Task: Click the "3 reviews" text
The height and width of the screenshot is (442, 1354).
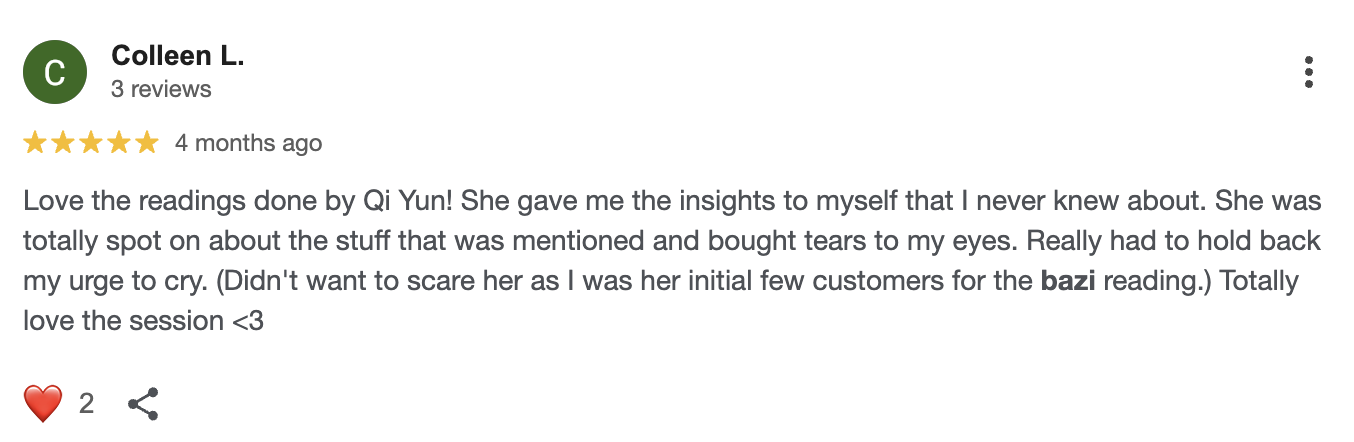Action: pyautogui.click(x=161, y=89)
